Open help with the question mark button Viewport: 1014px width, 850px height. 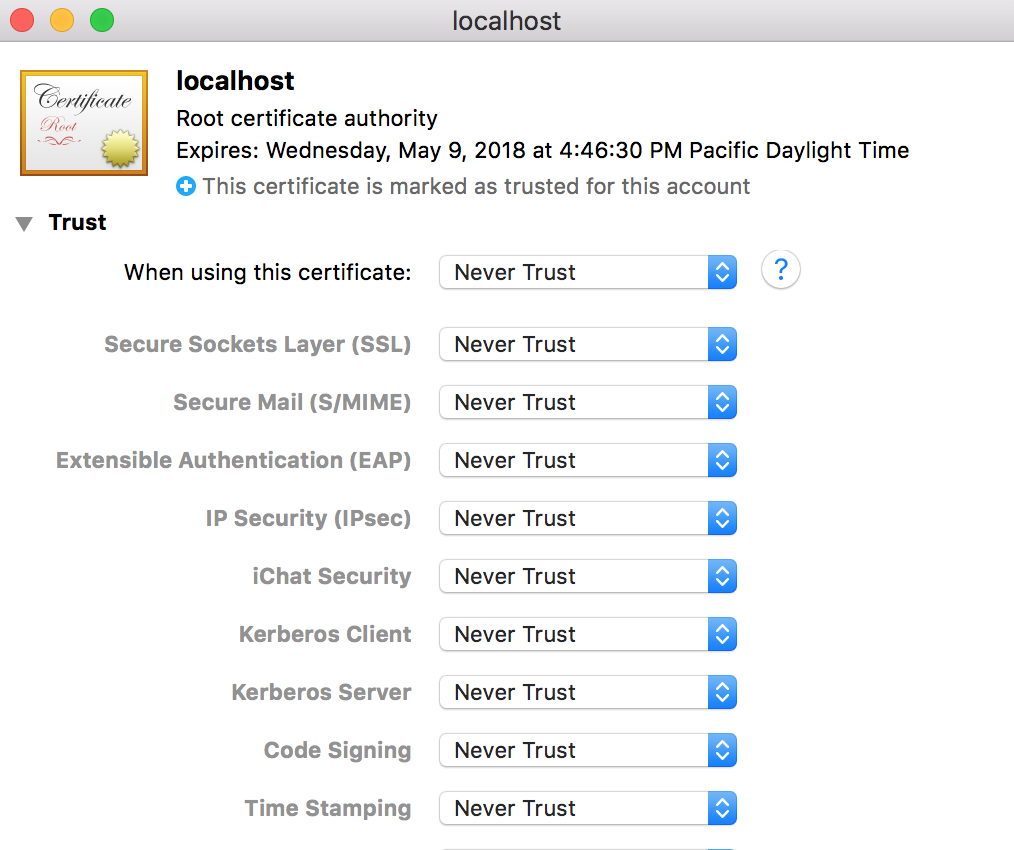click(x=781, y=270)
